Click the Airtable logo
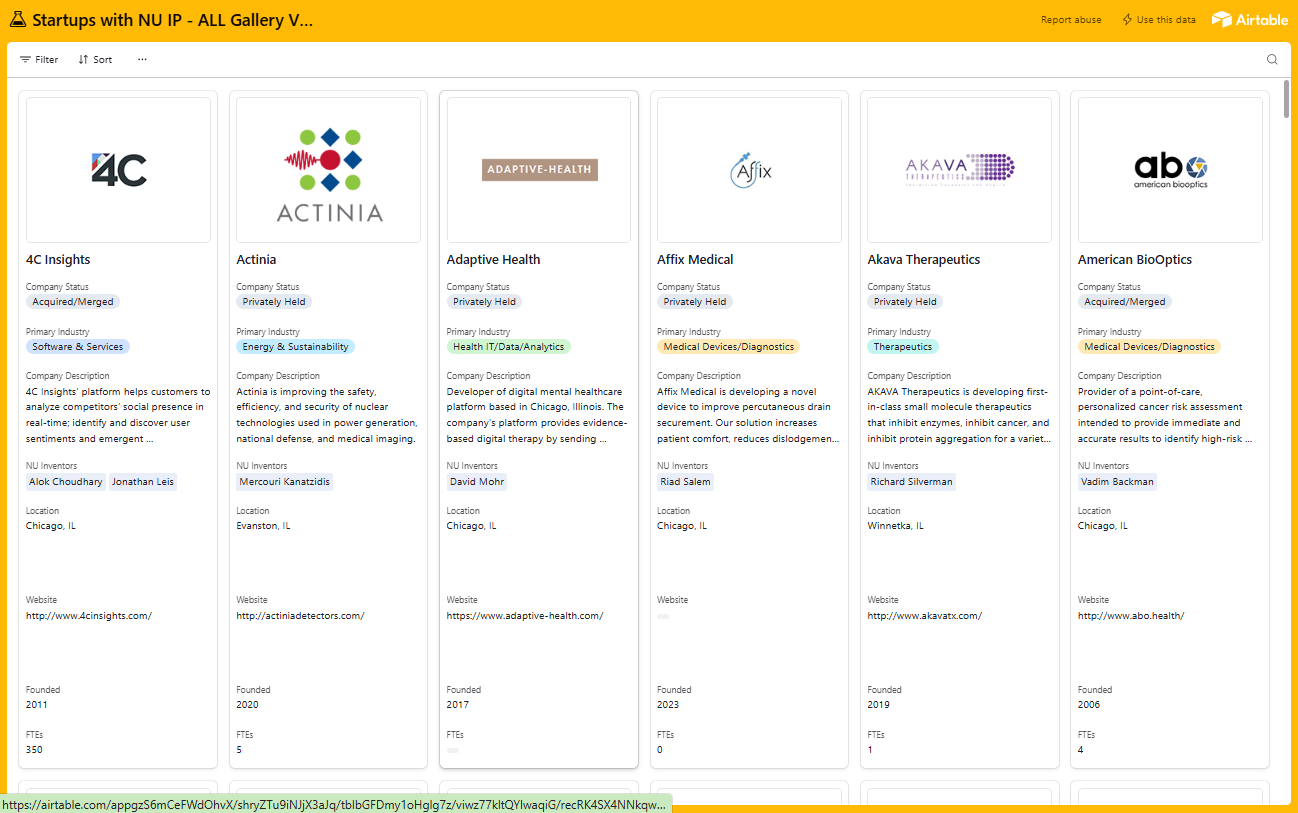Image resolution: width=1298 pixels, height=813 pixels. (x=1250, y=19)
